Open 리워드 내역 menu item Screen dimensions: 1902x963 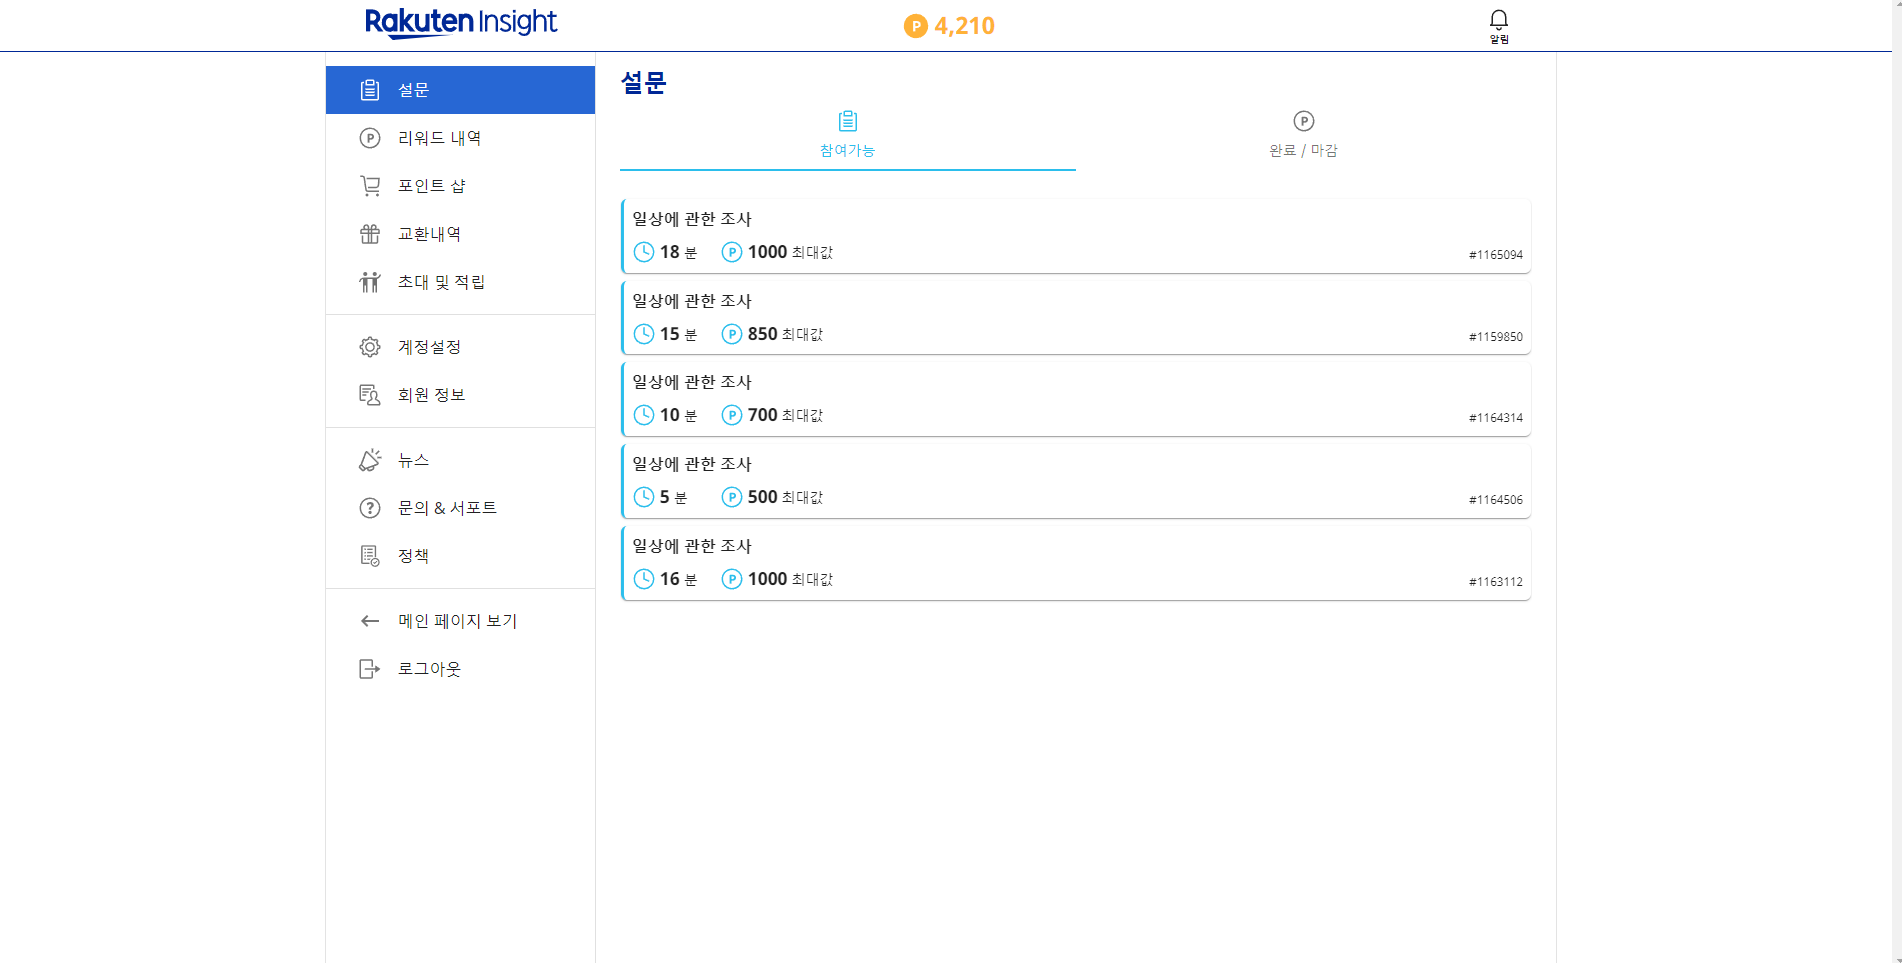tap(460, 138)
